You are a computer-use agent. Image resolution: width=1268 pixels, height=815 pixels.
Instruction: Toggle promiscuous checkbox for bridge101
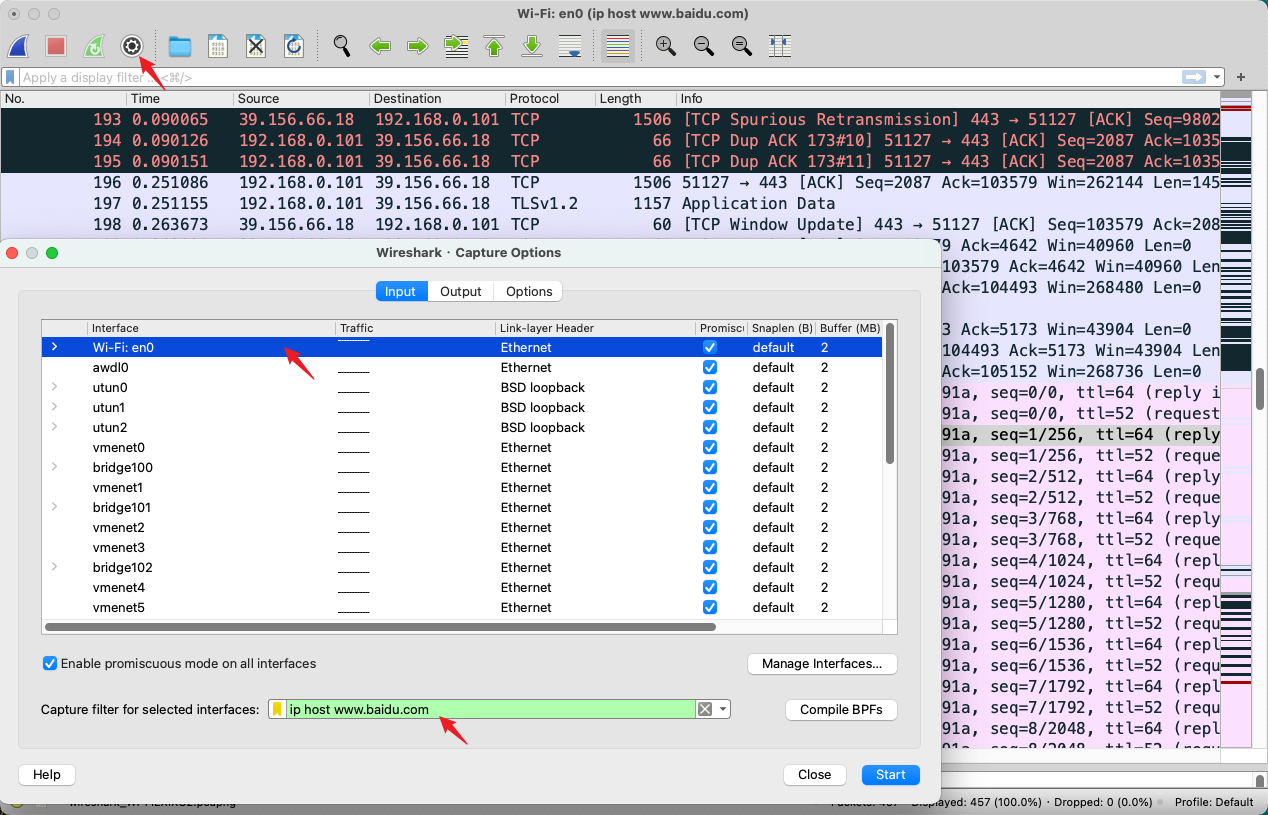pyautogui.click(x=710, y=507)
